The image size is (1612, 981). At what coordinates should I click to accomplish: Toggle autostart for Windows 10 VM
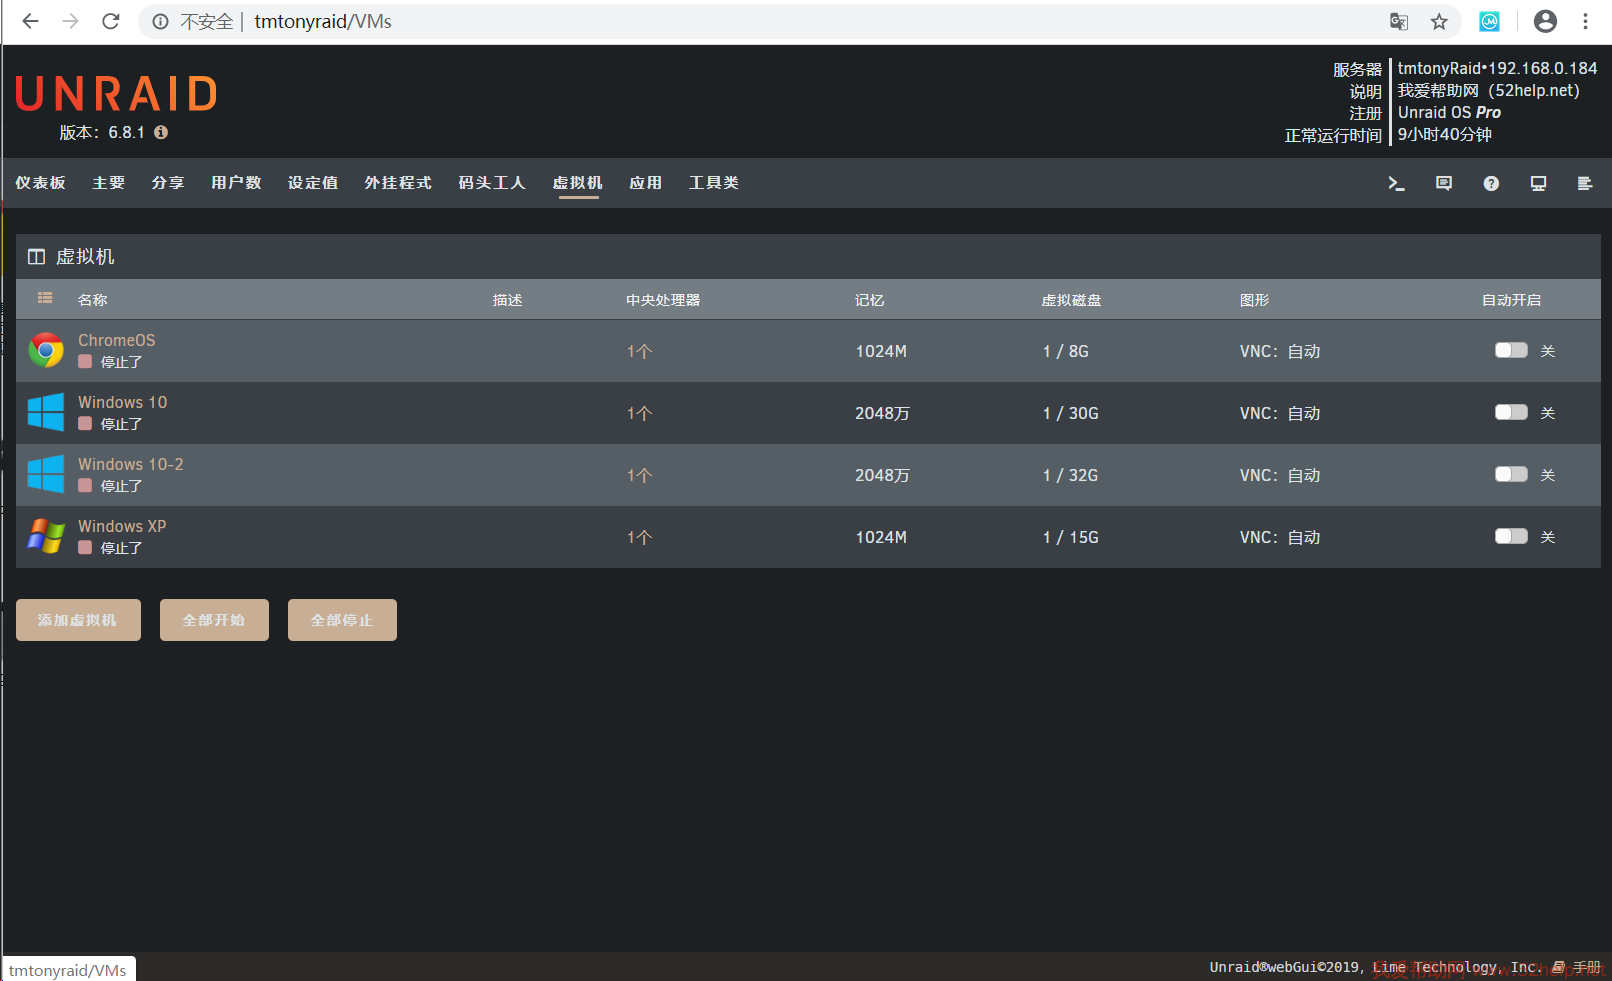tap(1510, 412)
